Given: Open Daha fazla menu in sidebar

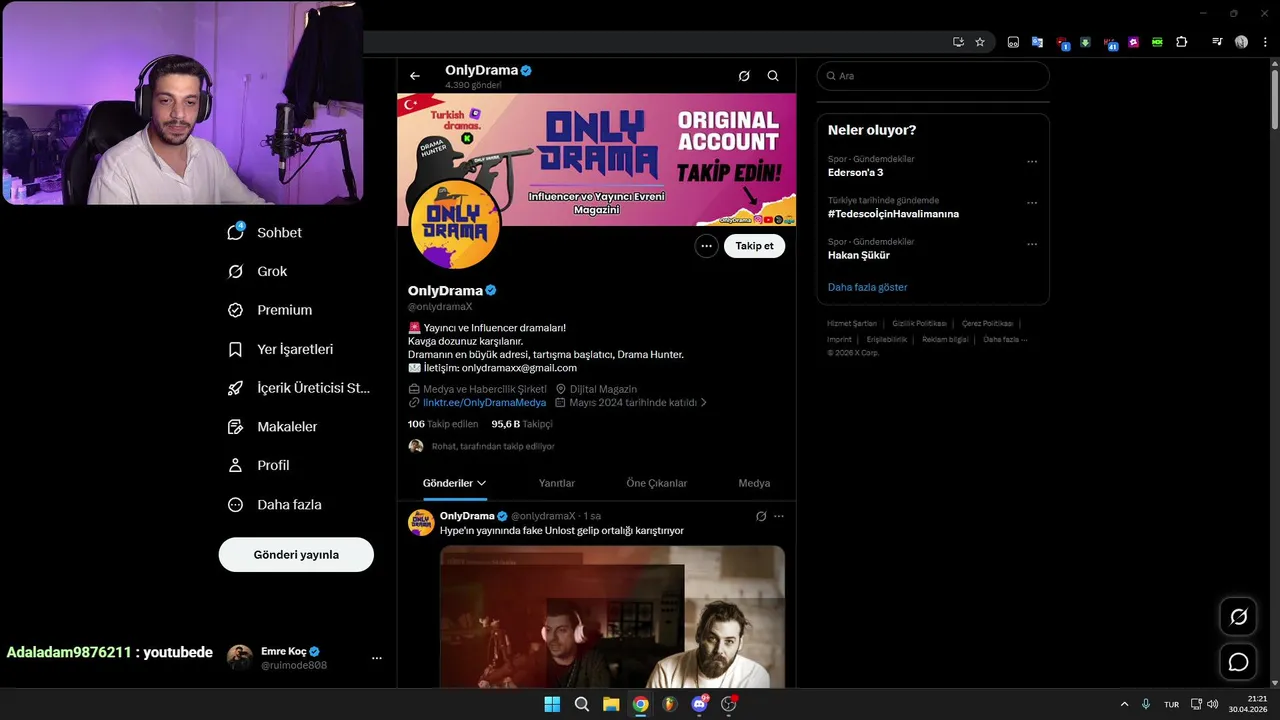Looking at the screenshot, I should [x=275, y=505].
